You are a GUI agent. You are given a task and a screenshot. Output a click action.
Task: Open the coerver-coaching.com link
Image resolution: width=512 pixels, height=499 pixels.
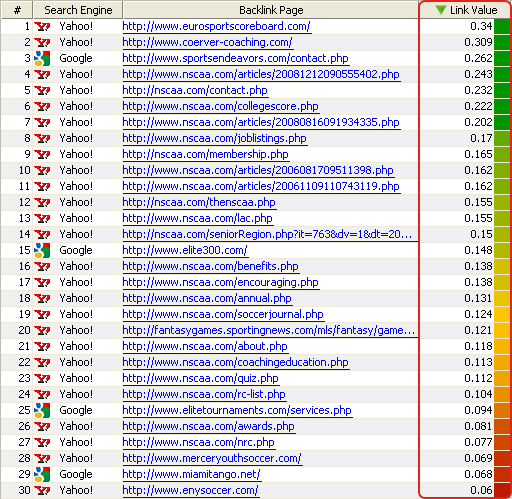208,42
